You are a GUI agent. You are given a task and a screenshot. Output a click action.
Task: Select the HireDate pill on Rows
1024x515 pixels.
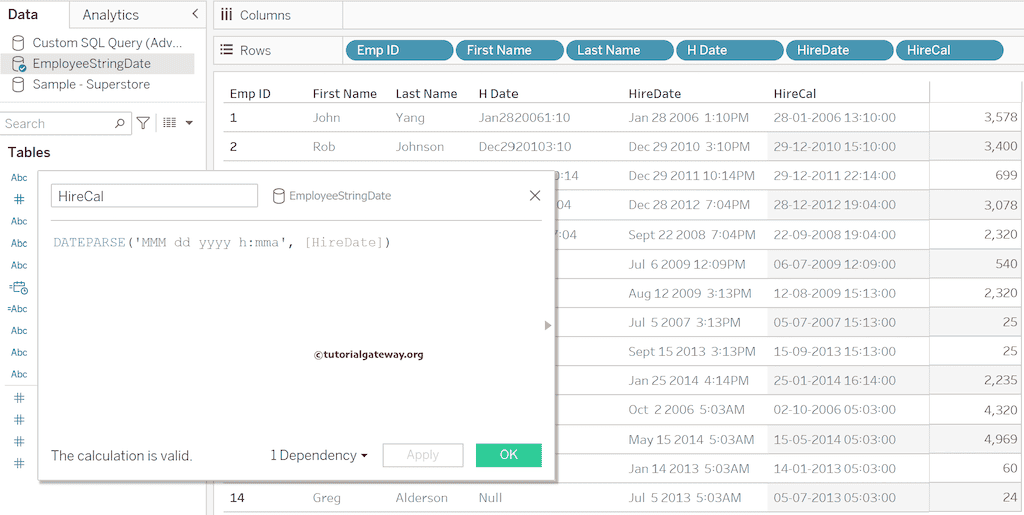coord(840,50)
